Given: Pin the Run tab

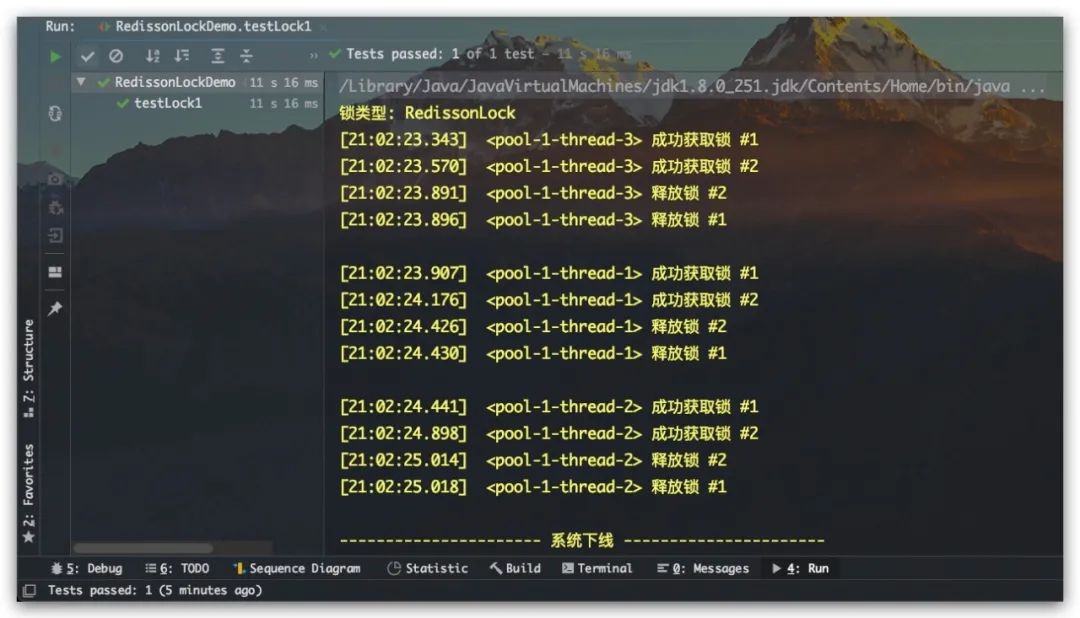Looking at the screenshot, I should (x=55, y=308).
